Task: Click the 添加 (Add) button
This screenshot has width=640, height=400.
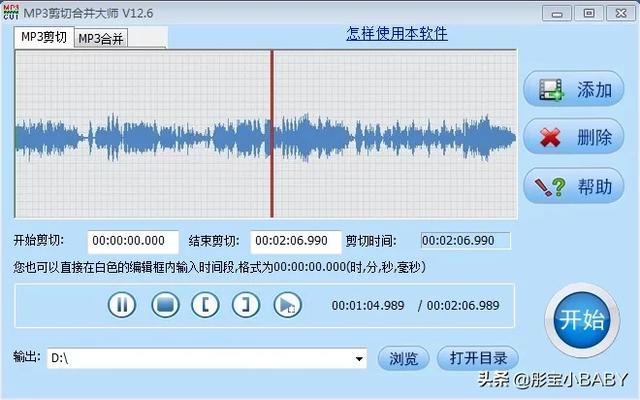Action: click(573, 89)
